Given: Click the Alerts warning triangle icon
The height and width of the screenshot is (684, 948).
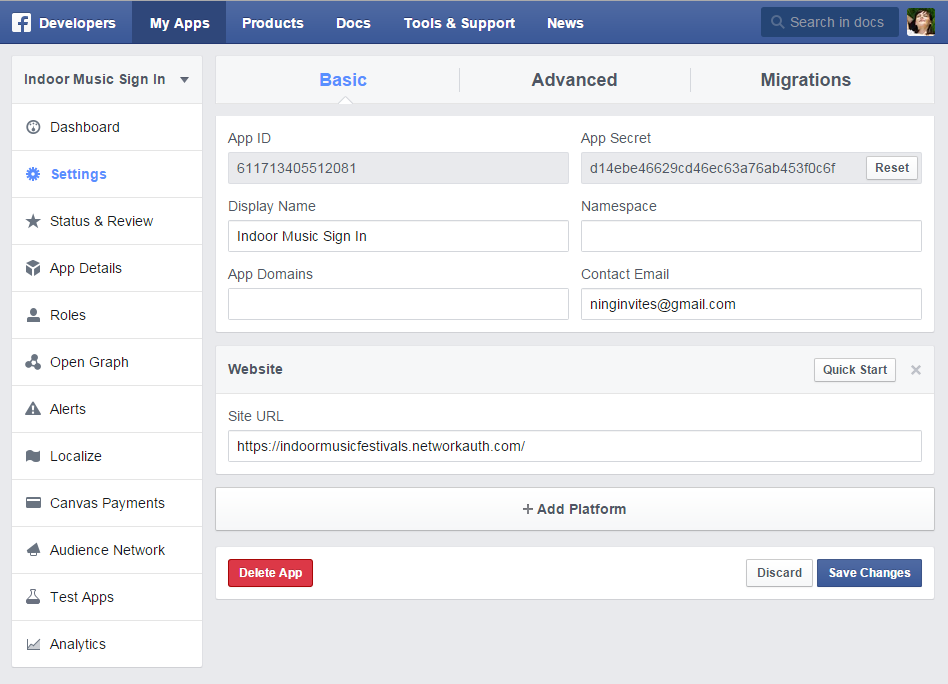Looking at the screenshot, I should [33, 409].
